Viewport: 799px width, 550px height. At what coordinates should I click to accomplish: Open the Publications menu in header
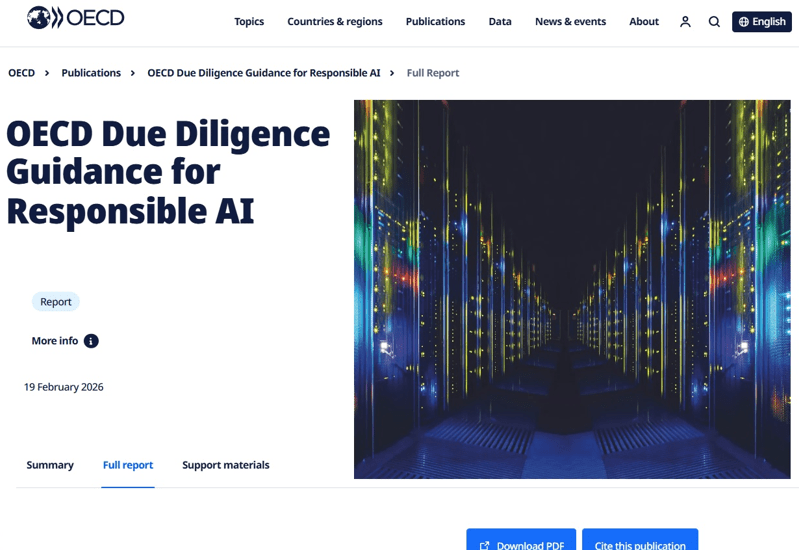[435, 21]
